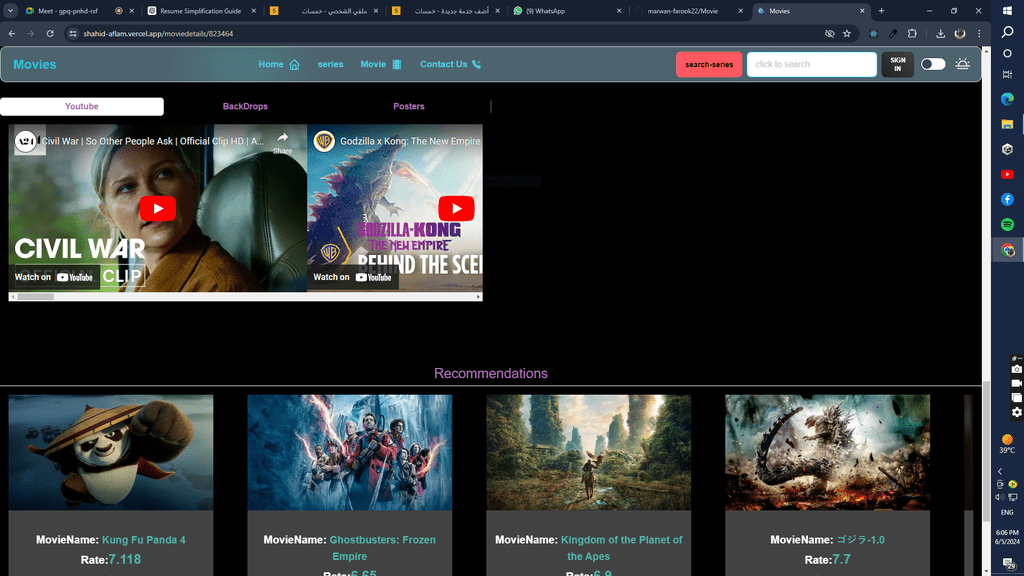Open Windows Search from the taskbar

point(1008,32)
